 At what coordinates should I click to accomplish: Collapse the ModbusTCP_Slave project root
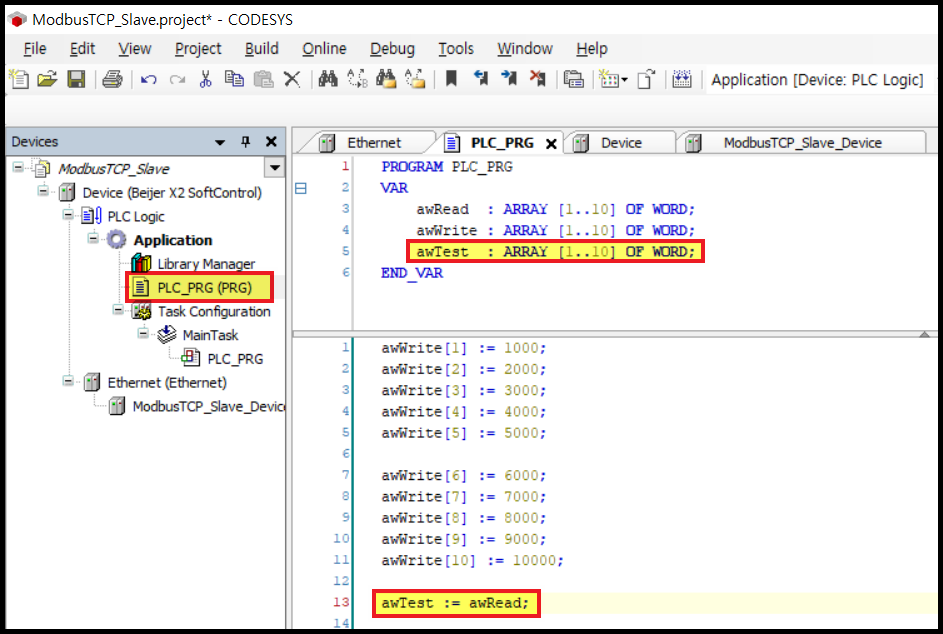coord(19,167)
